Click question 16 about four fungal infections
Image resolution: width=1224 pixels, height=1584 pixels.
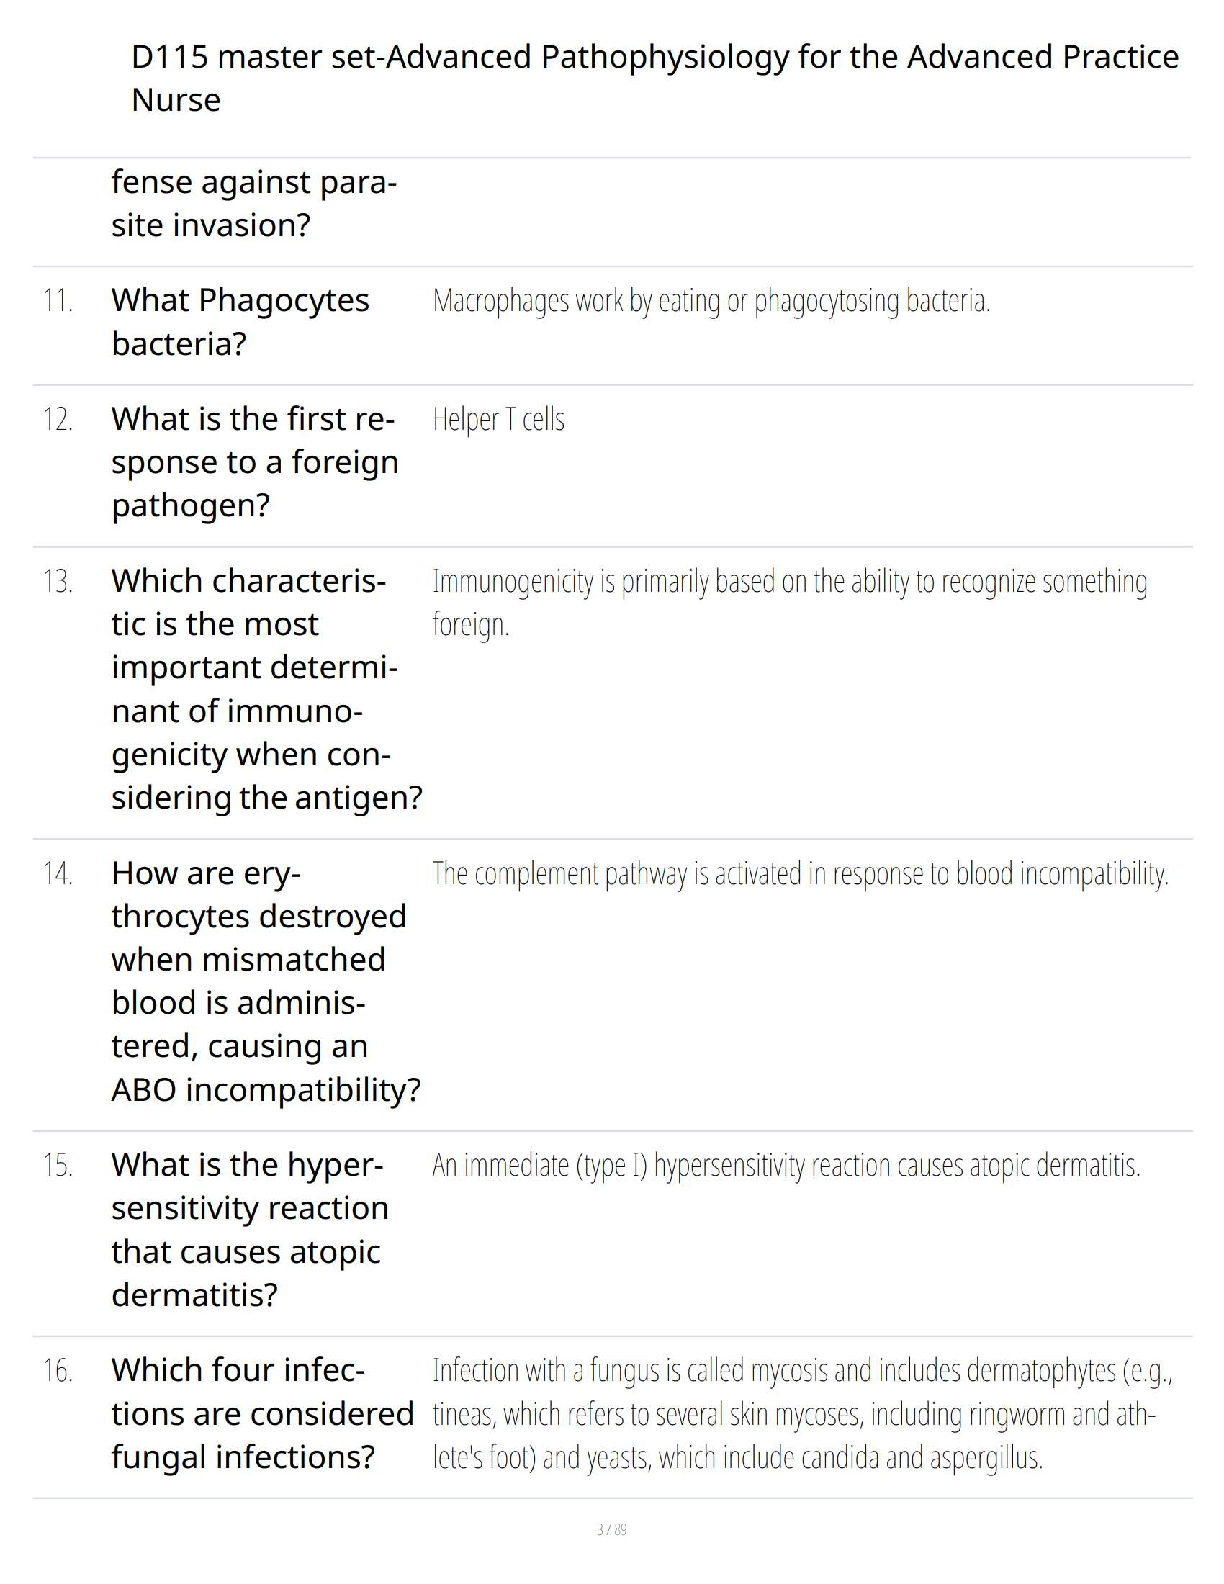pos(262,1413)
